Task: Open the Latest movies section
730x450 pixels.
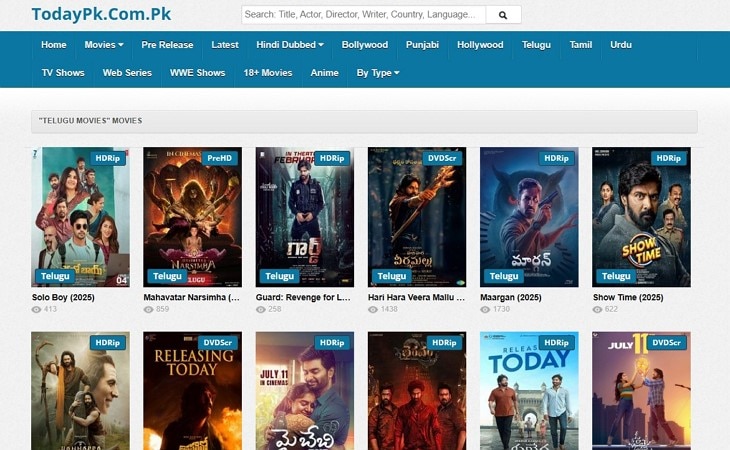Action: (225, 45)
